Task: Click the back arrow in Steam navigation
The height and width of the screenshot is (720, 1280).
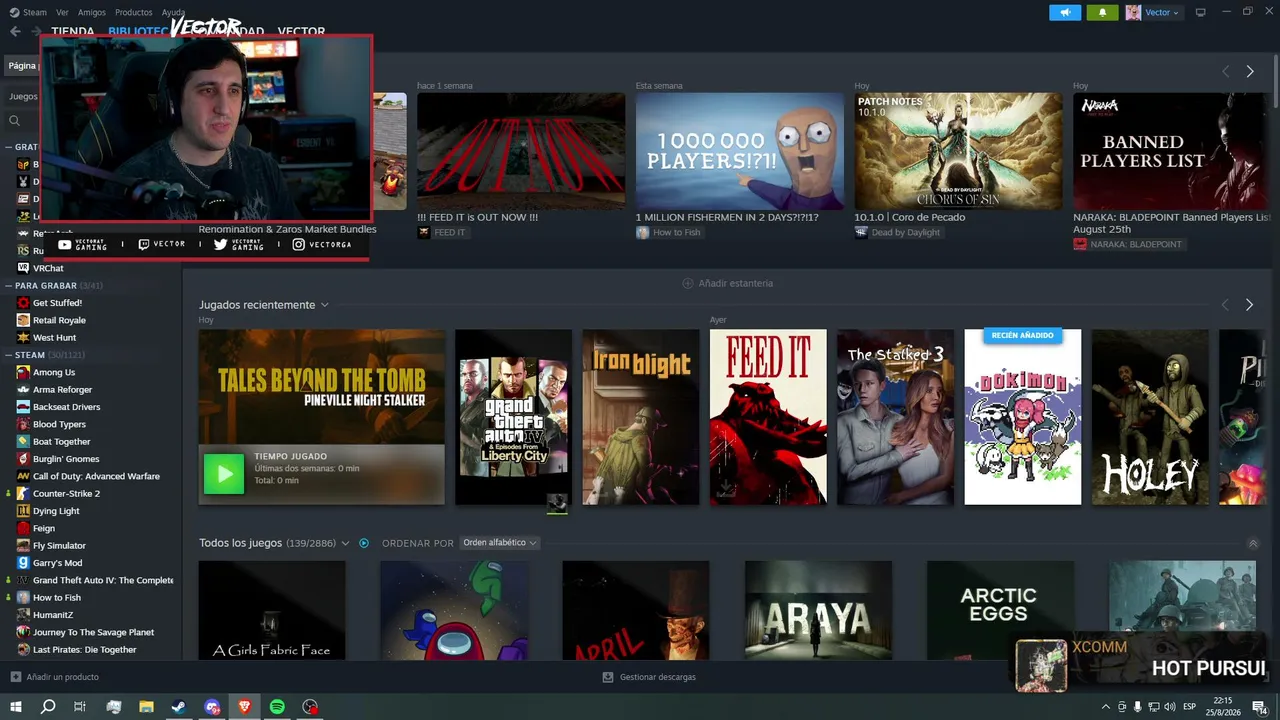Action: coord(15,31)
